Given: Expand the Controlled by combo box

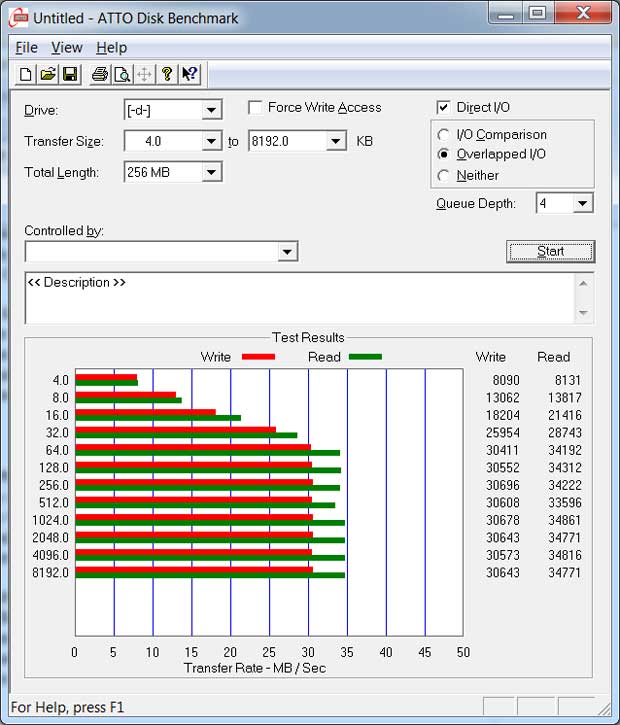Looking at the screenshot, I should click(288, 252).
